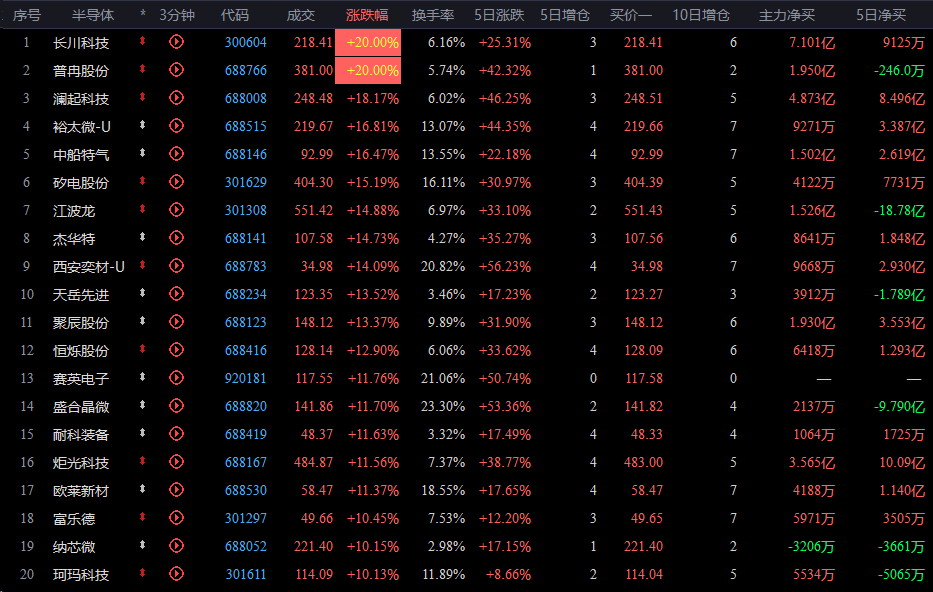
Task: Click the 5日增仓 column header
Action: coord(565,15)
